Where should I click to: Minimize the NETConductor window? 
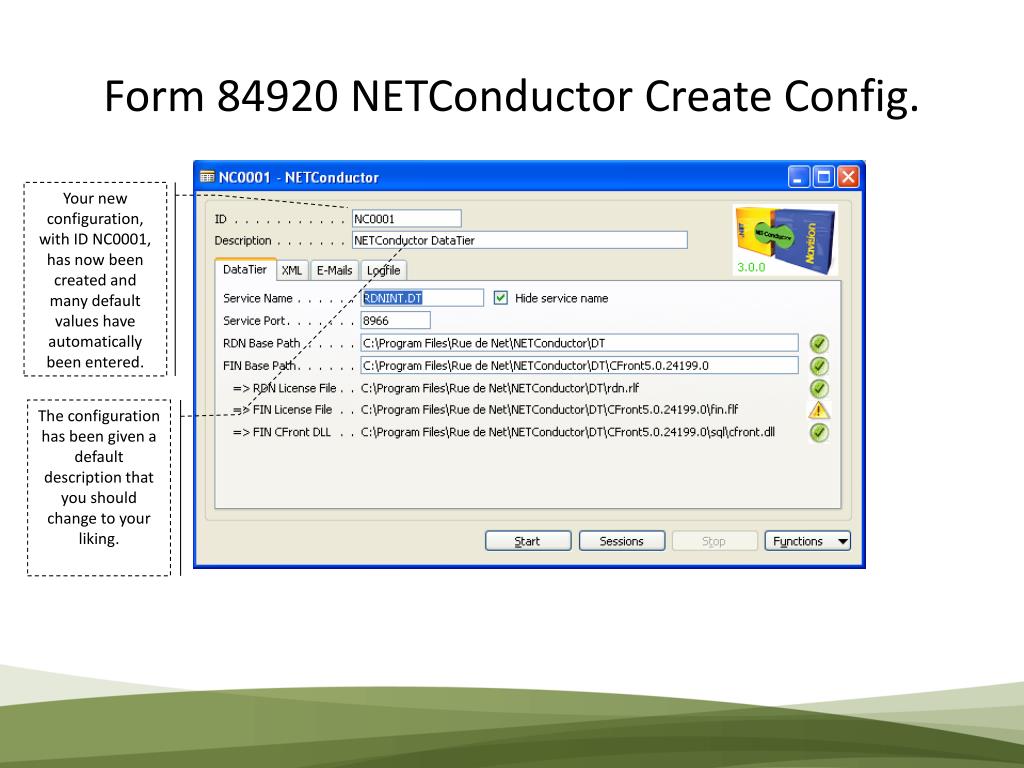(x=799, y=177)
